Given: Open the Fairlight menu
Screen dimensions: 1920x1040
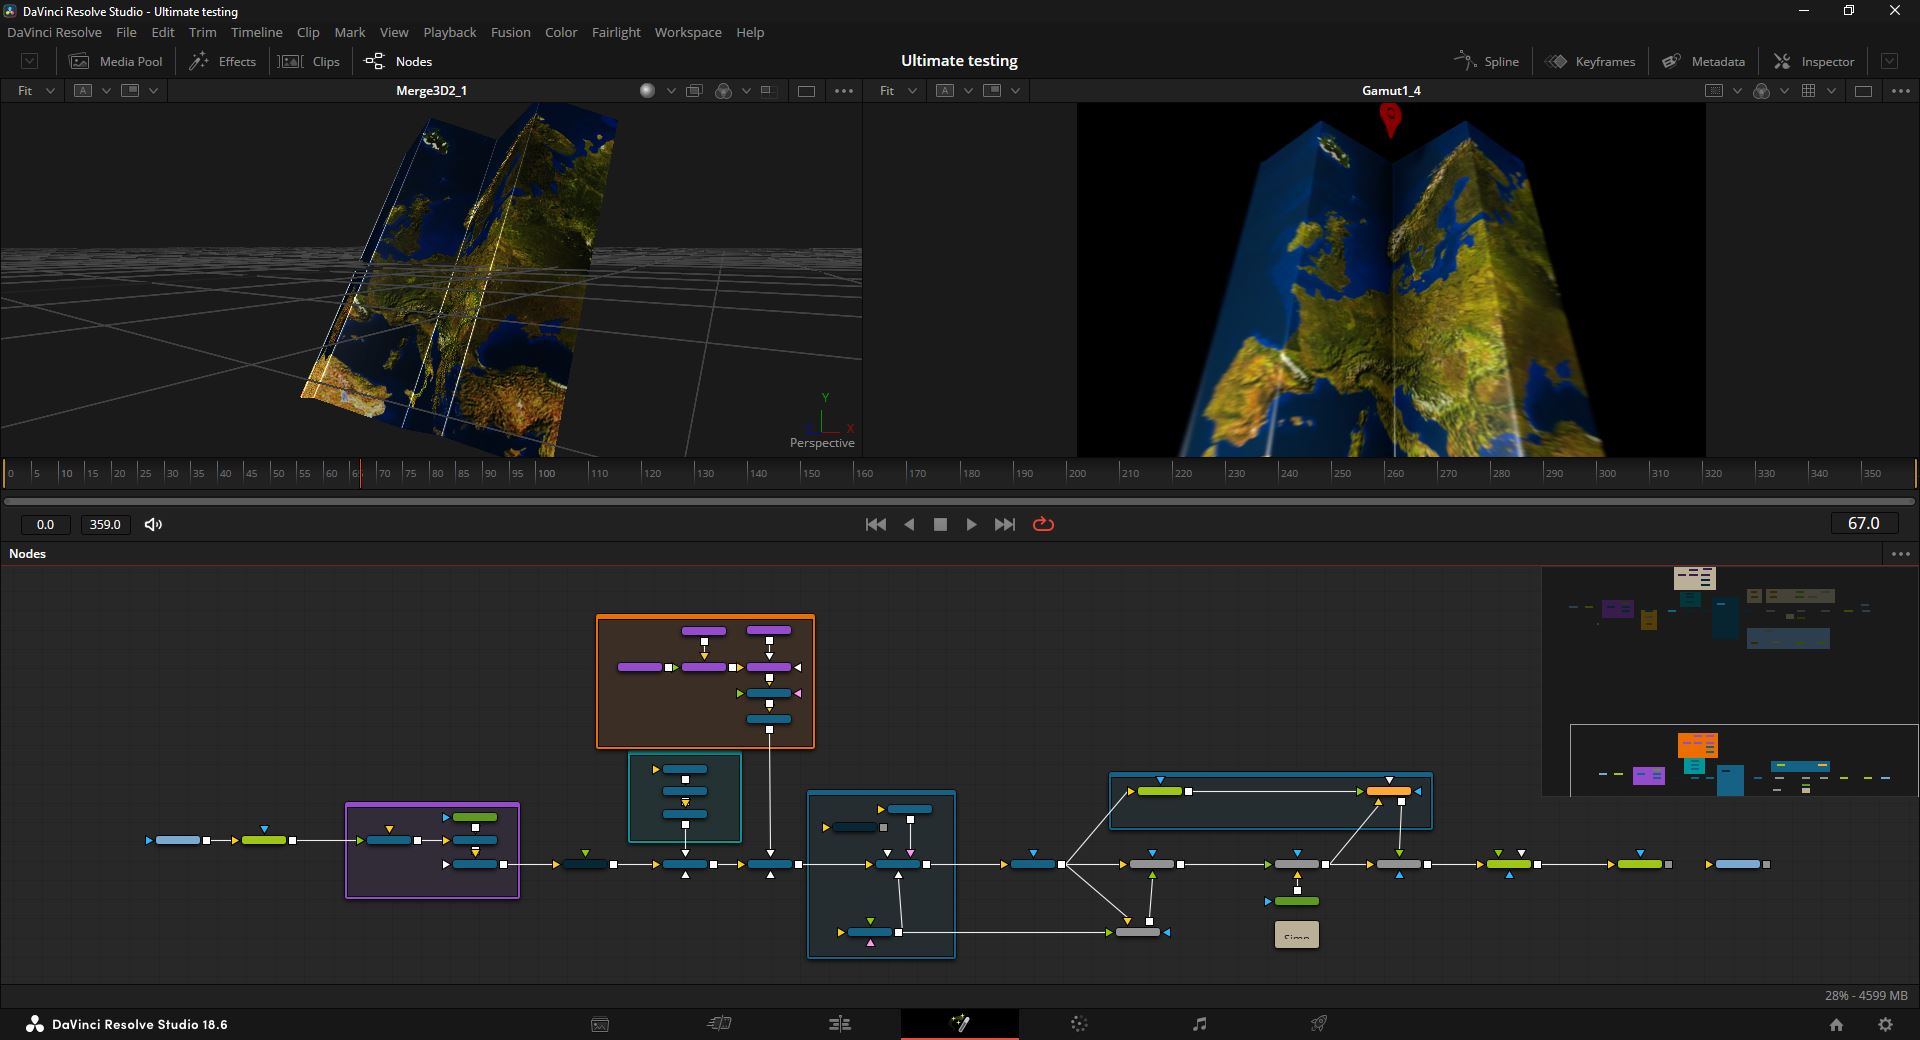Looking at the screenshot, I should click(x=616, y=32).
